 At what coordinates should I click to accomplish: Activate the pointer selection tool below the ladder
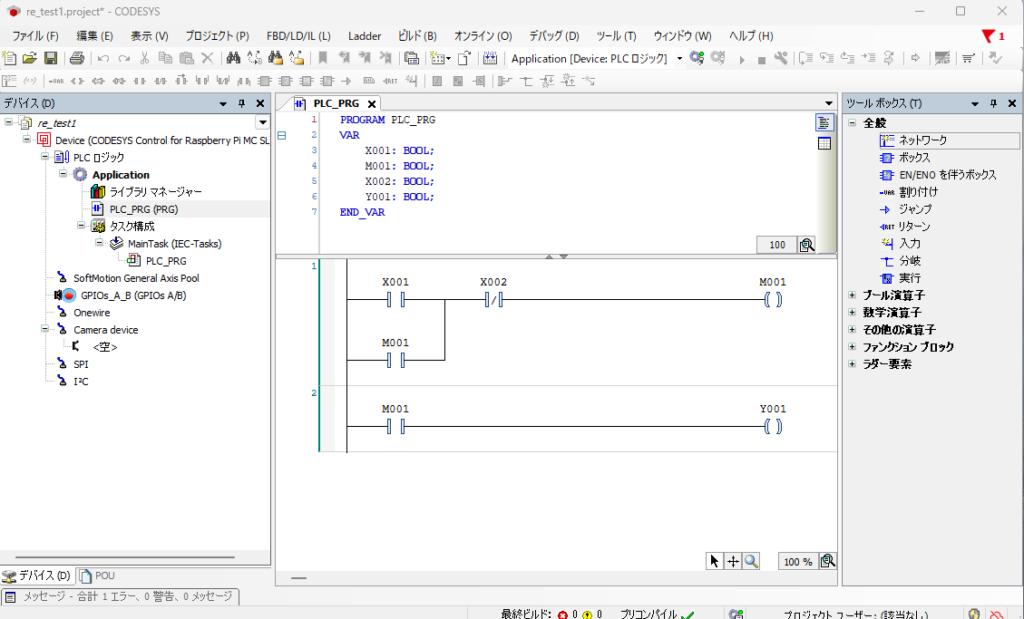tap(714, 562)
